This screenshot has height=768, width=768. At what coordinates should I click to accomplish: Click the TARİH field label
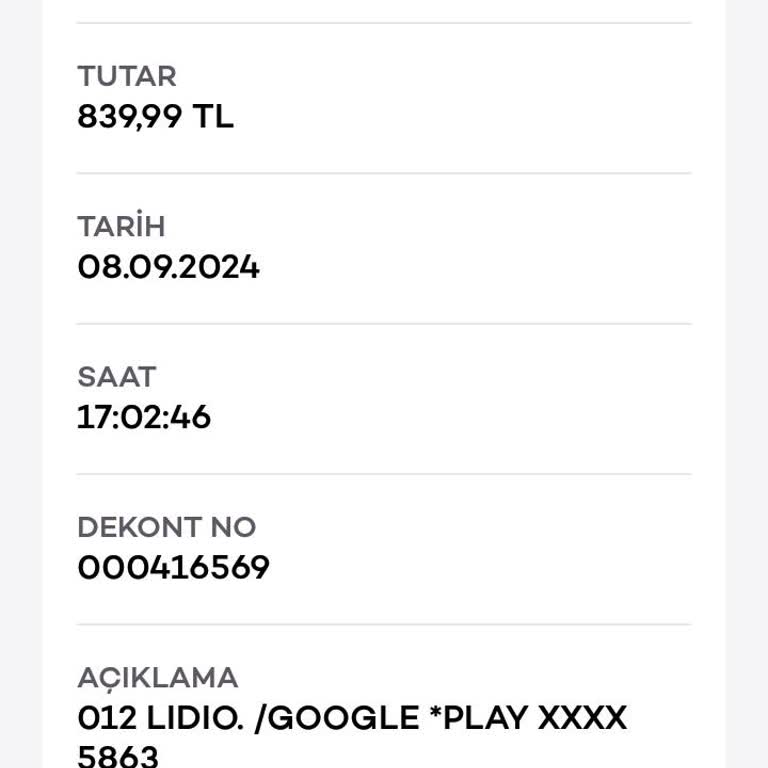pos(121,227)
